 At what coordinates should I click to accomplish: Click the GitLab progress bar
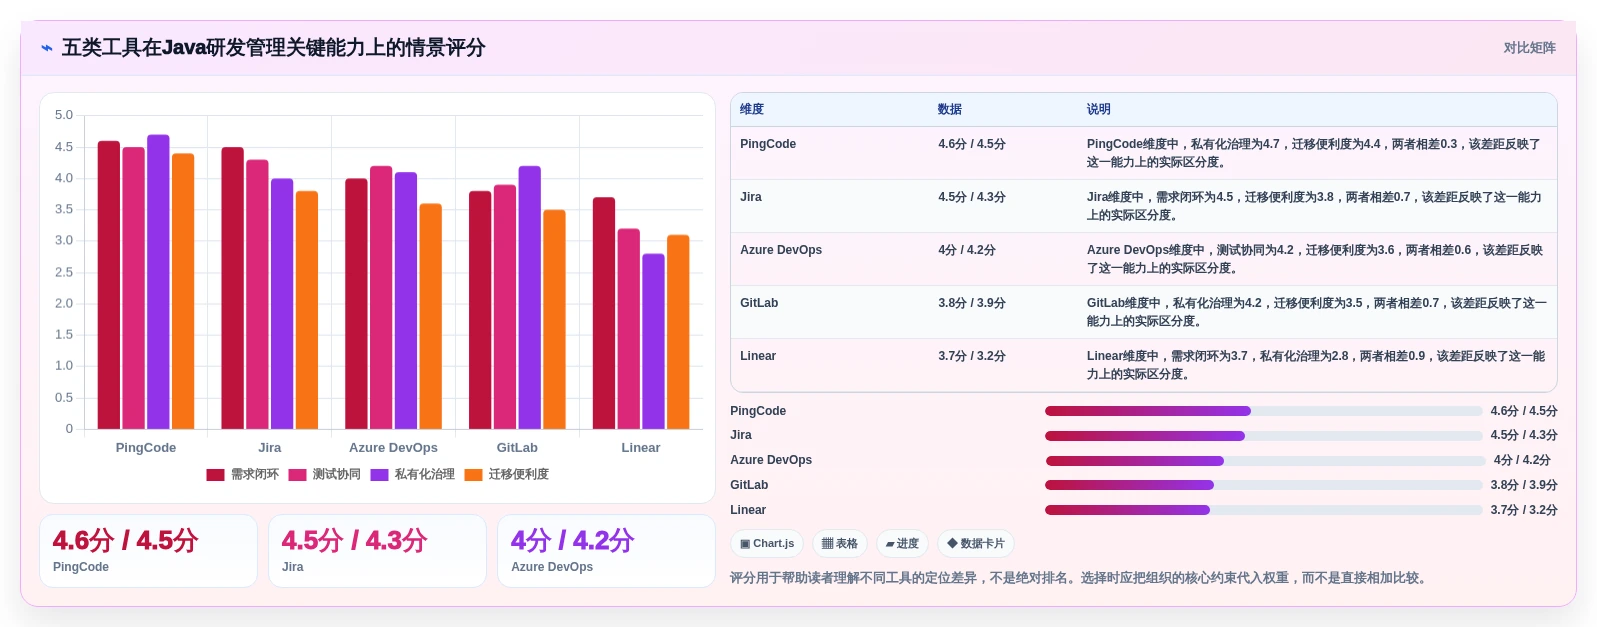1263,485
